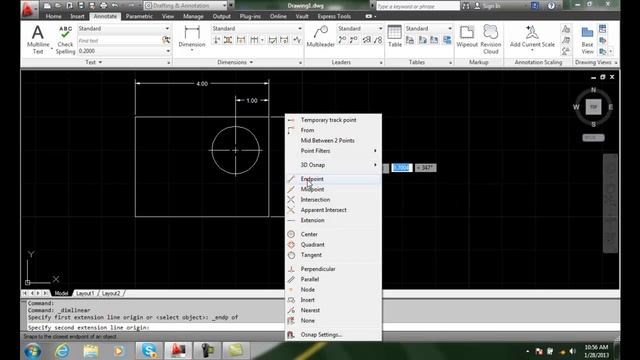Select the Base View tool
This screenshot has height=360, width=640.
587,40
